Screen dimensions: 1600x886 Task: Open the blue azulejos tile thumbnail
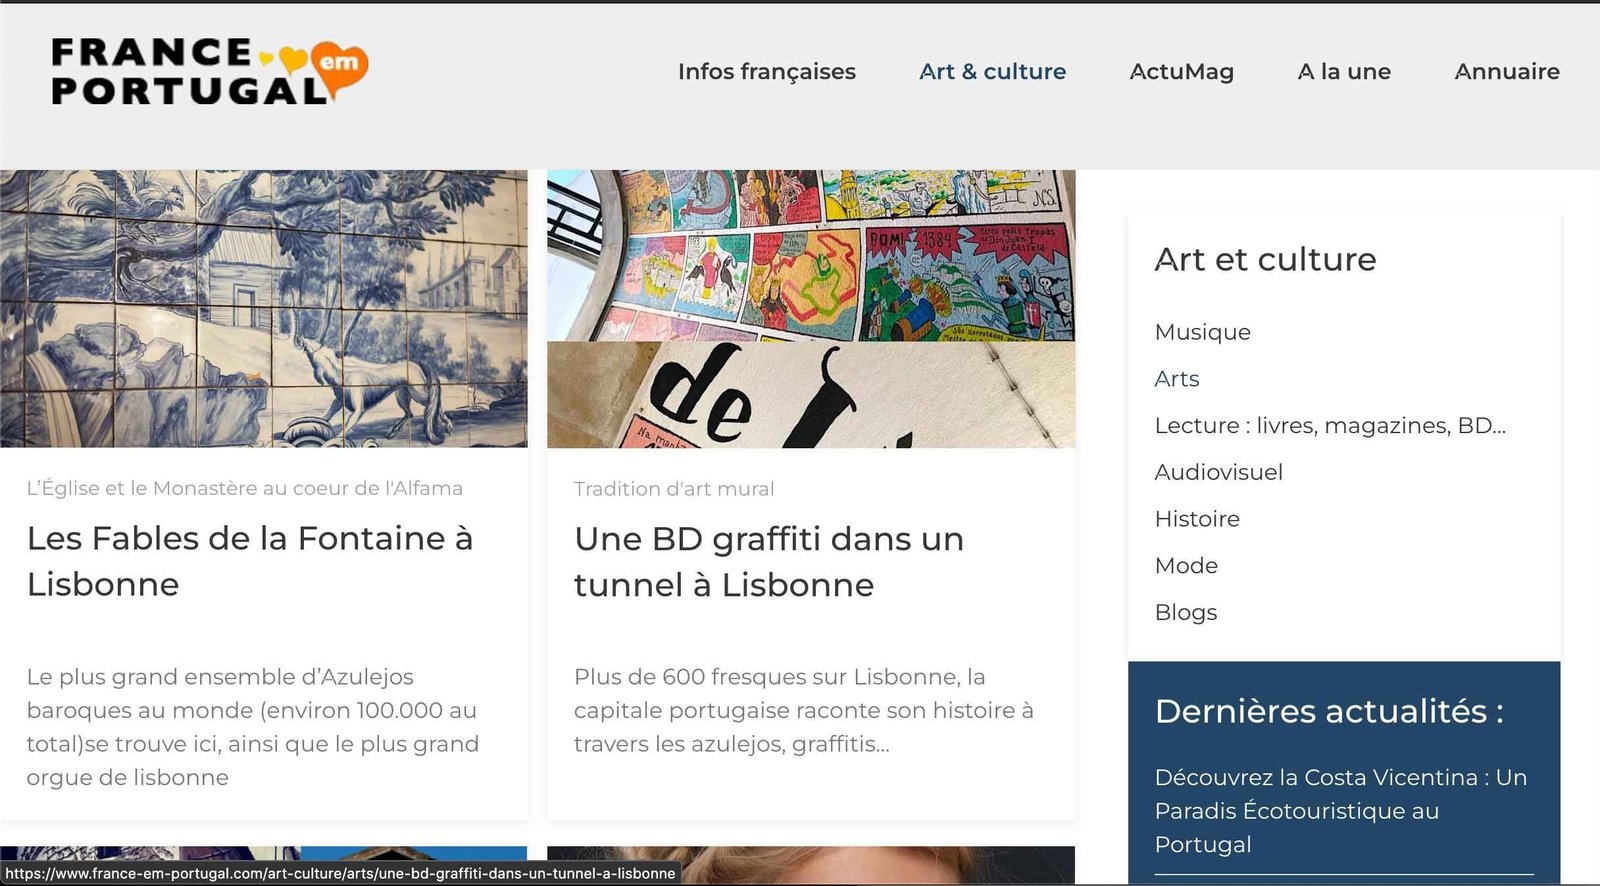coord(263,308)
